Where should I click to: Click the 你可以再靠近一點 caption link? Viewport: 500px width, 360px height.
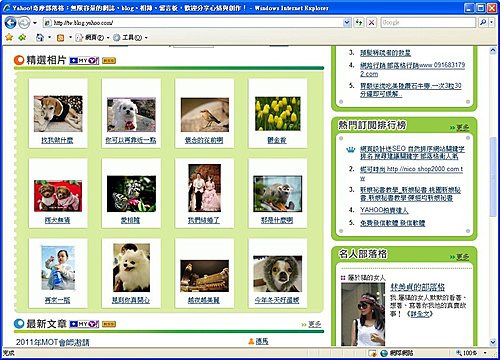[x=131, y=140]
